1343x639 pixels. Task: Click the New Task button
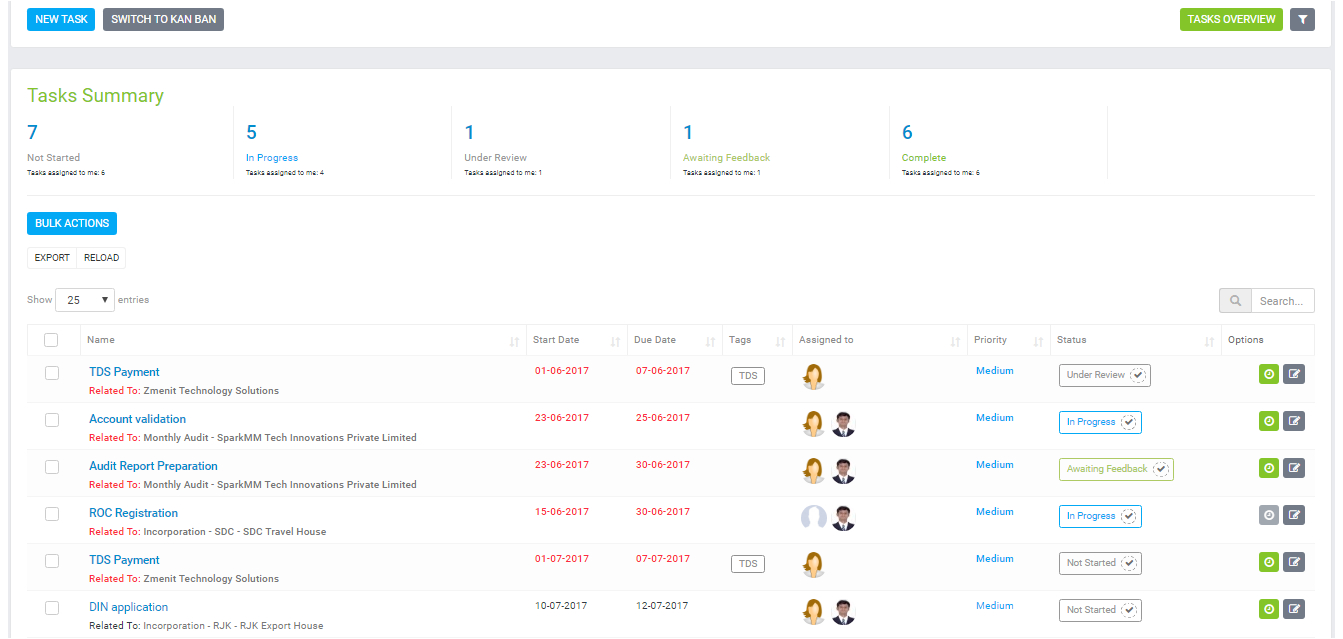point(61,19)
